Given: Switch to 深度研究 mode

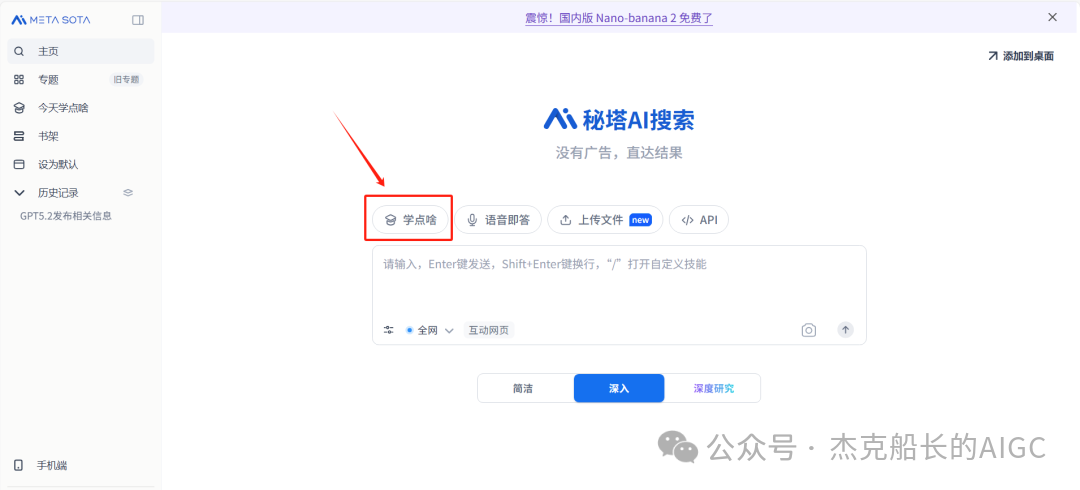Looking at the screenshot, I should [713, 388].
